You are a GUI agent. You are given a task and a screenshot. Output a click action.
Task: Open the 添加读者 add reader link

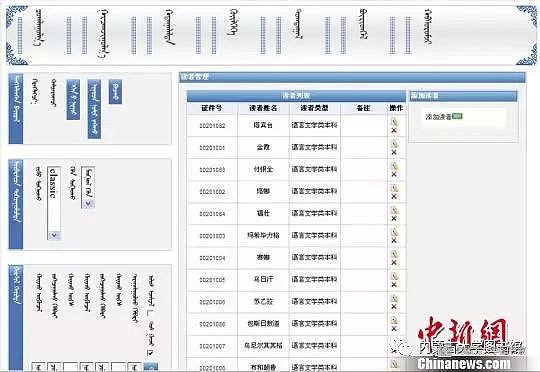[438, 117]
